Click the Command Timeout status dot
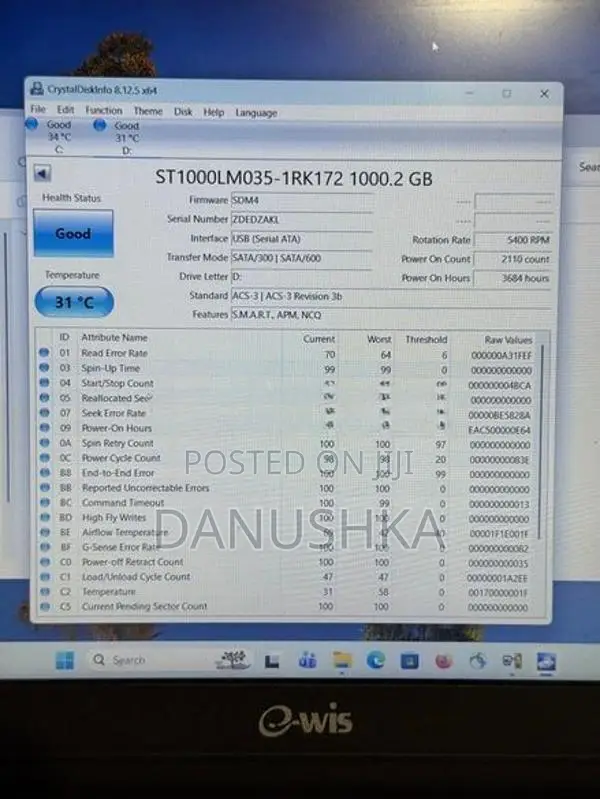 click(x=45, y=502)
